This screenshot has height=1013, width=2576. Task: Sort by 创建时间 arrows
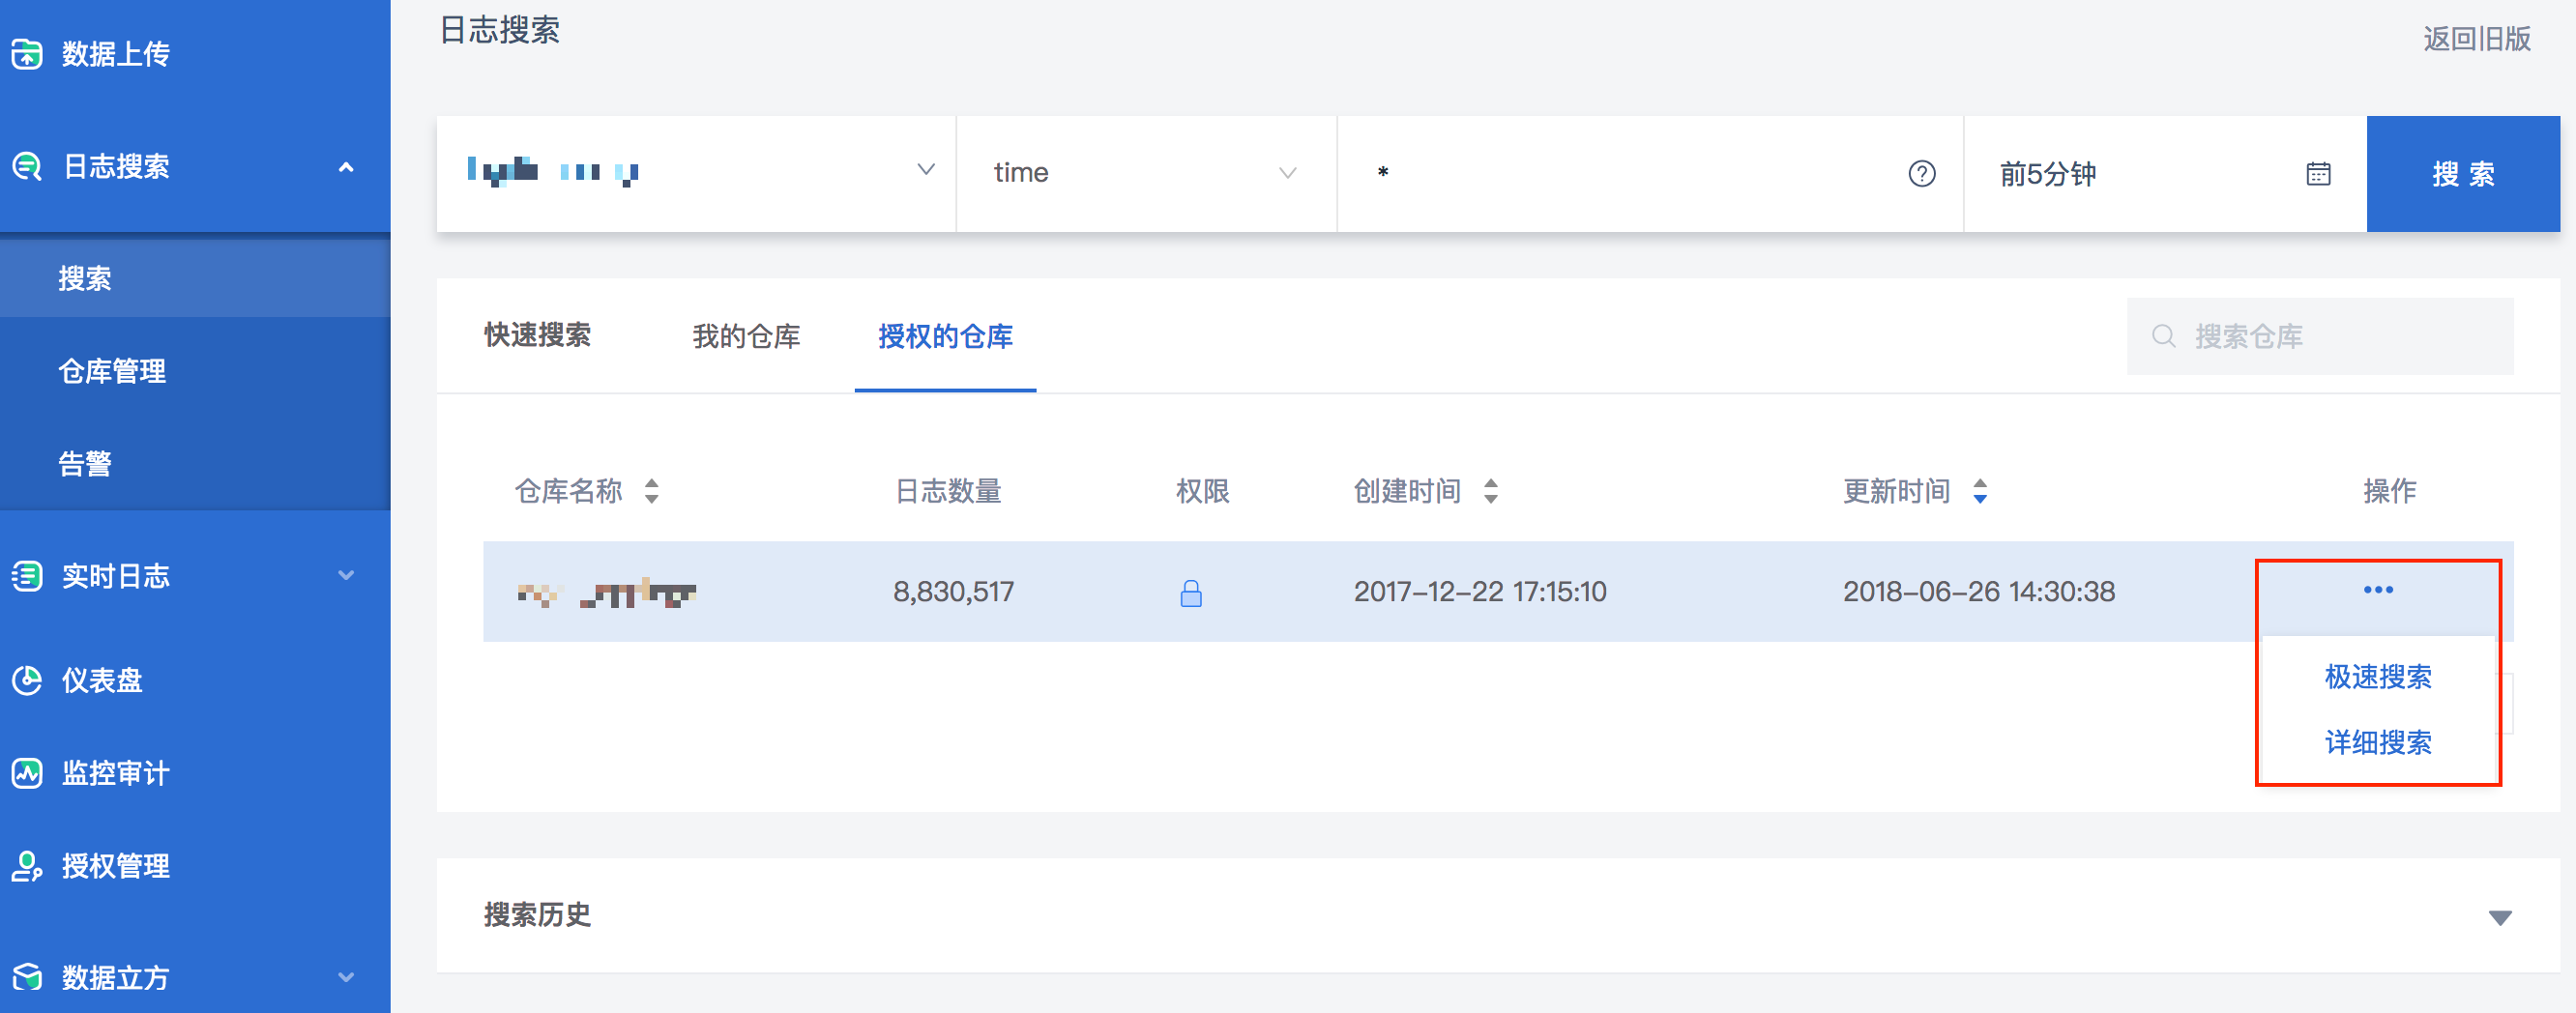(1491, 491)
